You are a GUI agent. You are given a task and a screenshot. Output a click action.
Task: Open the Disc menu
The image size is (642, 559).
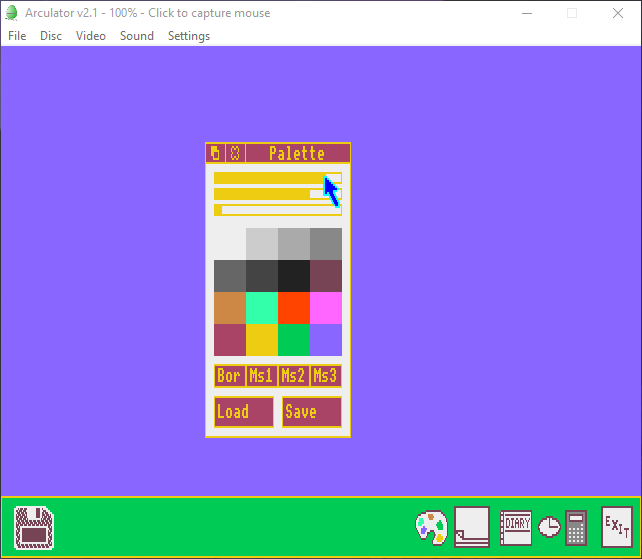pos(51,36)
